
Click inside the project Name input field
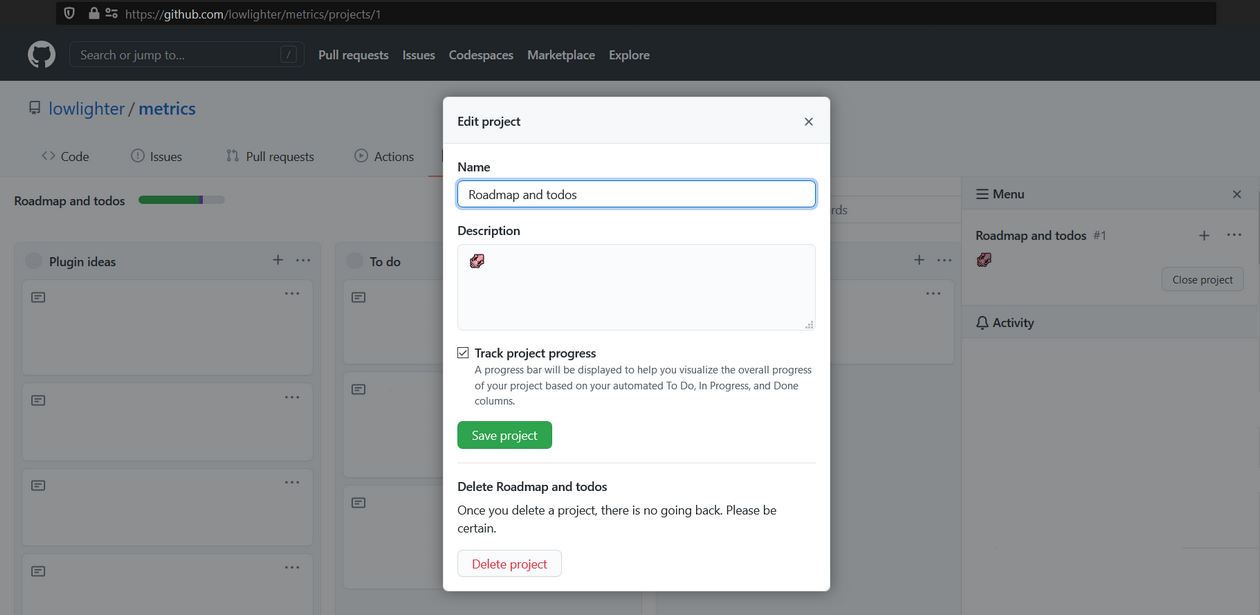pos(636,194)
